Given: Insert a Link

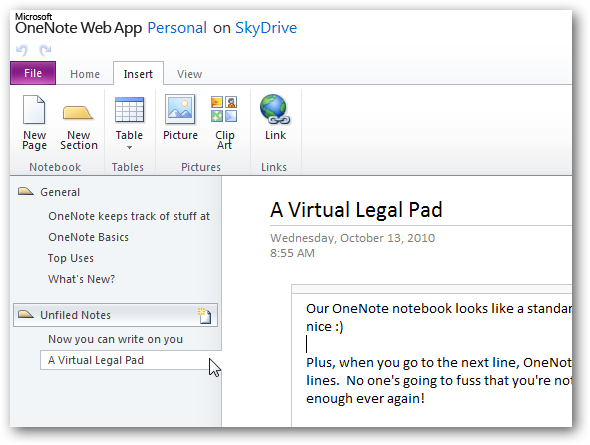Looking at the screenshot, I should [275, 118].
